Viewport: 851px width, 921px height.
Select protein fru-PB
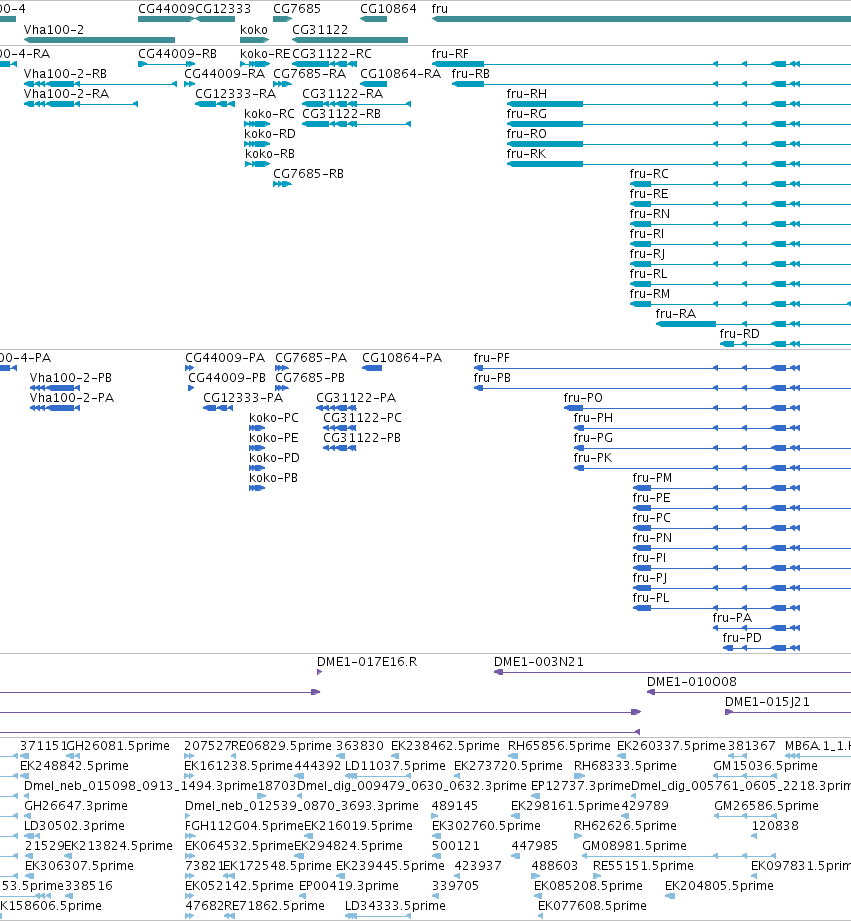click(492, 378)
